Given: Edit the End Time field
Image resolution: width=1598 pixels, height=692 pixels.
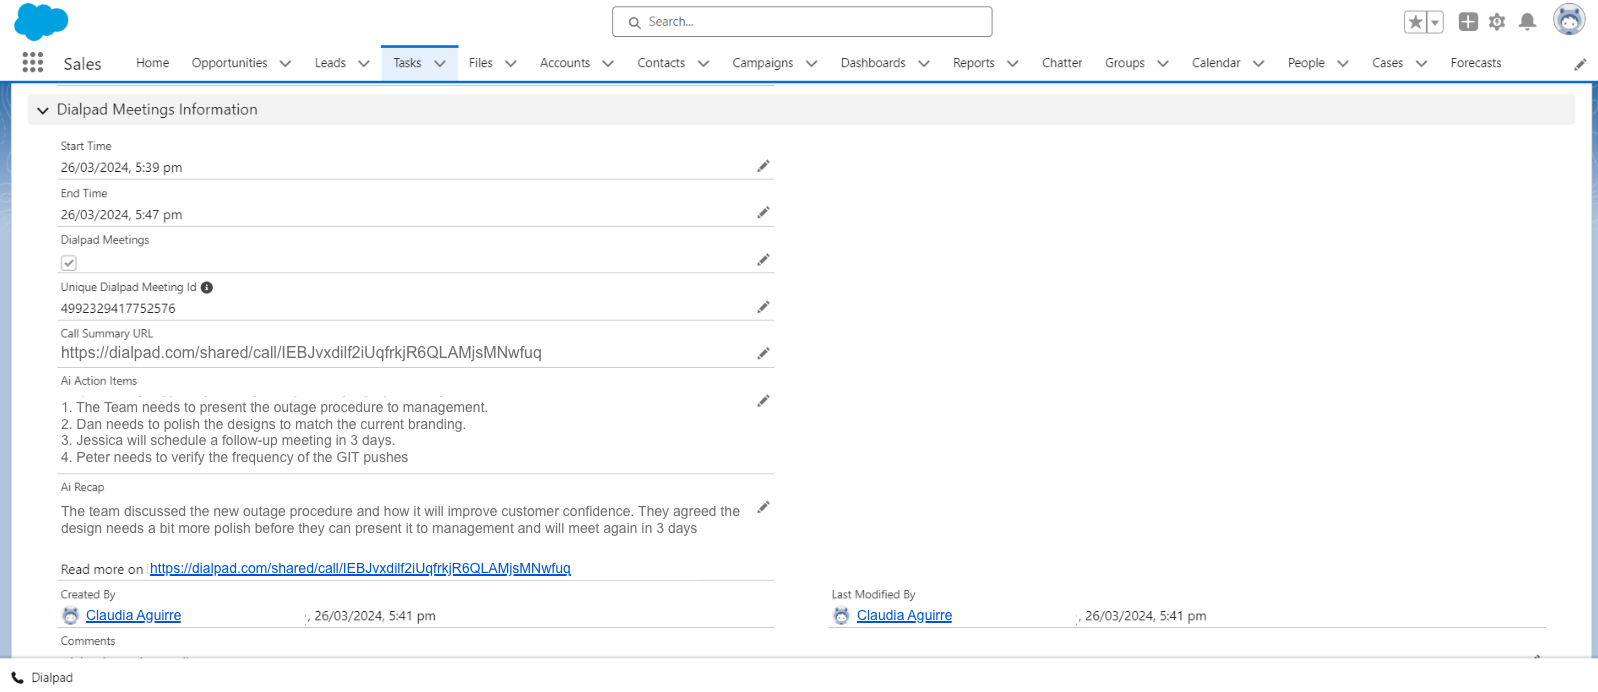Looking at the screenshot, I should [763, 212].
